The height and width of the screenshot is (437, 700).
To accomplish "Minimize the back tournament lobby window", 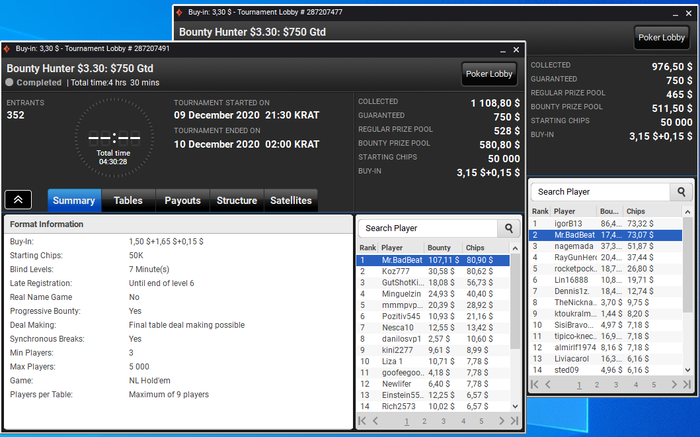I will click(x=675, y=14).
